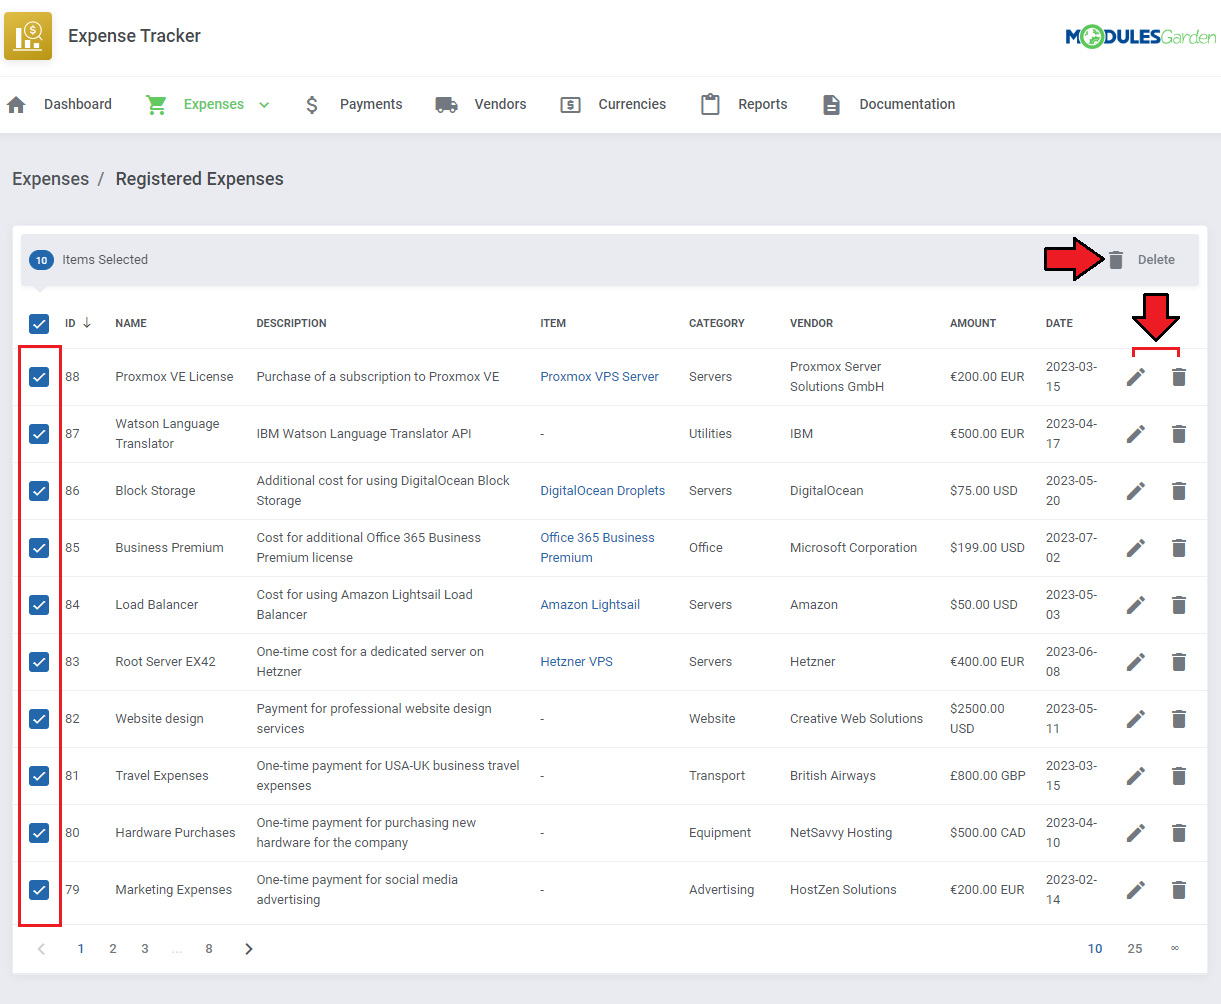This screenshot has height=1004, width=1221.
Task: Edit the Load Balancer expense
Action: (1136, 605)
